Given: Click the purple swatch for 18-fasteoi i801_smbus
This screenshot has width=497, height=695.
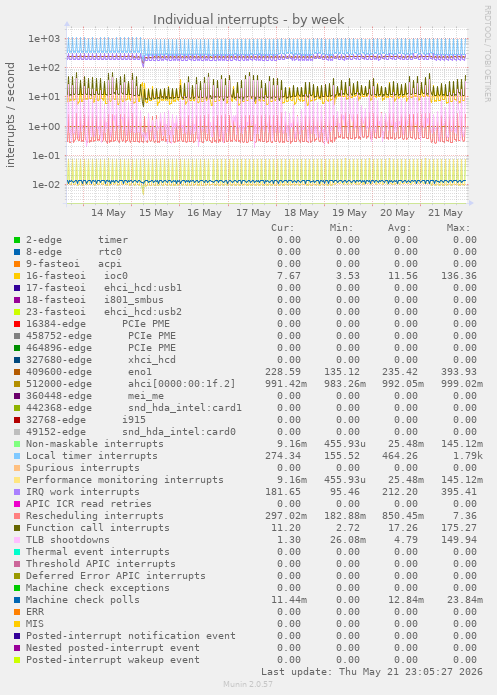Looking at the screenshot, I should click(17, 300).
